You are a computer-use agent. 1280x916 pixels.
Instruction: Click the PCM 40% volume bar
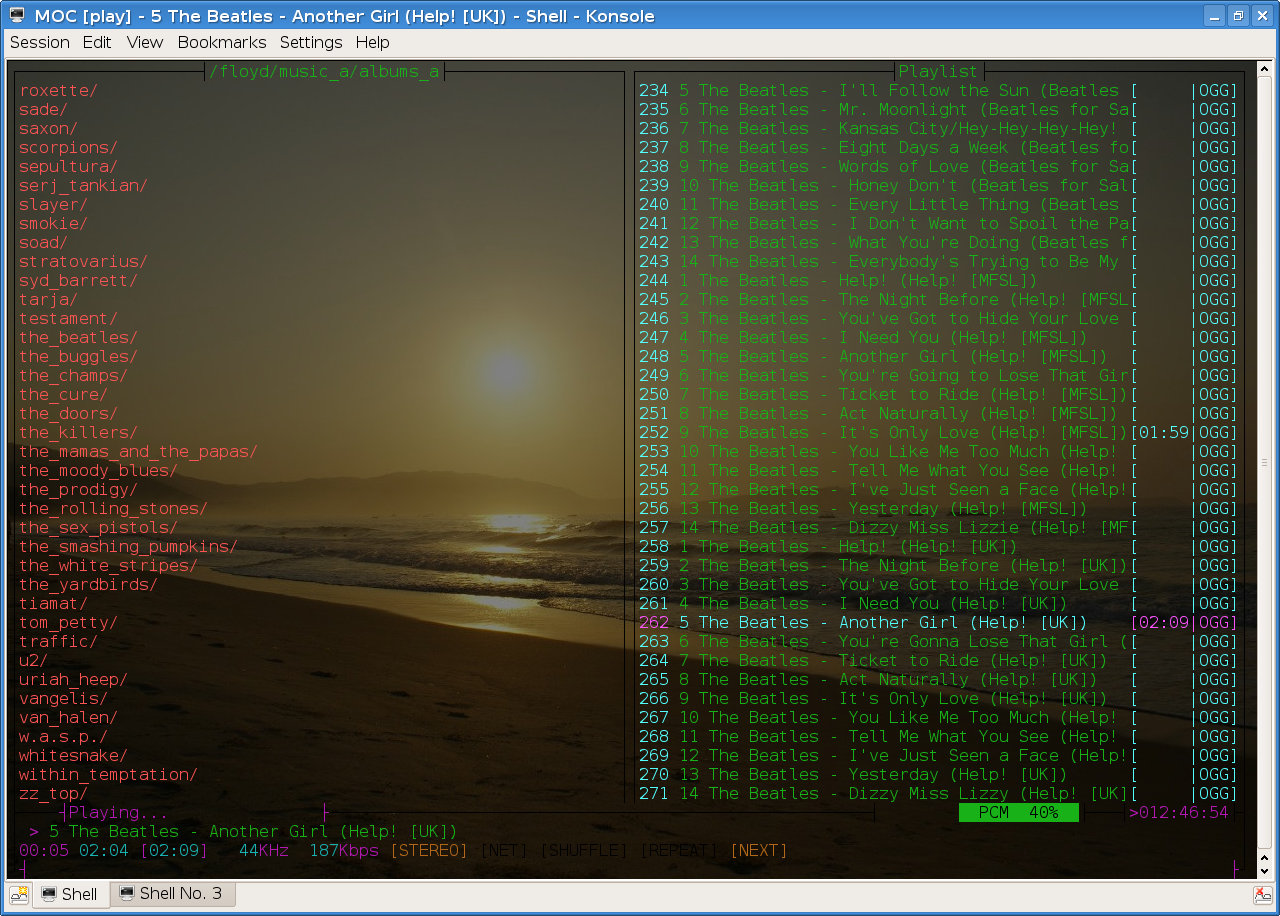(x=1019, y=812)
